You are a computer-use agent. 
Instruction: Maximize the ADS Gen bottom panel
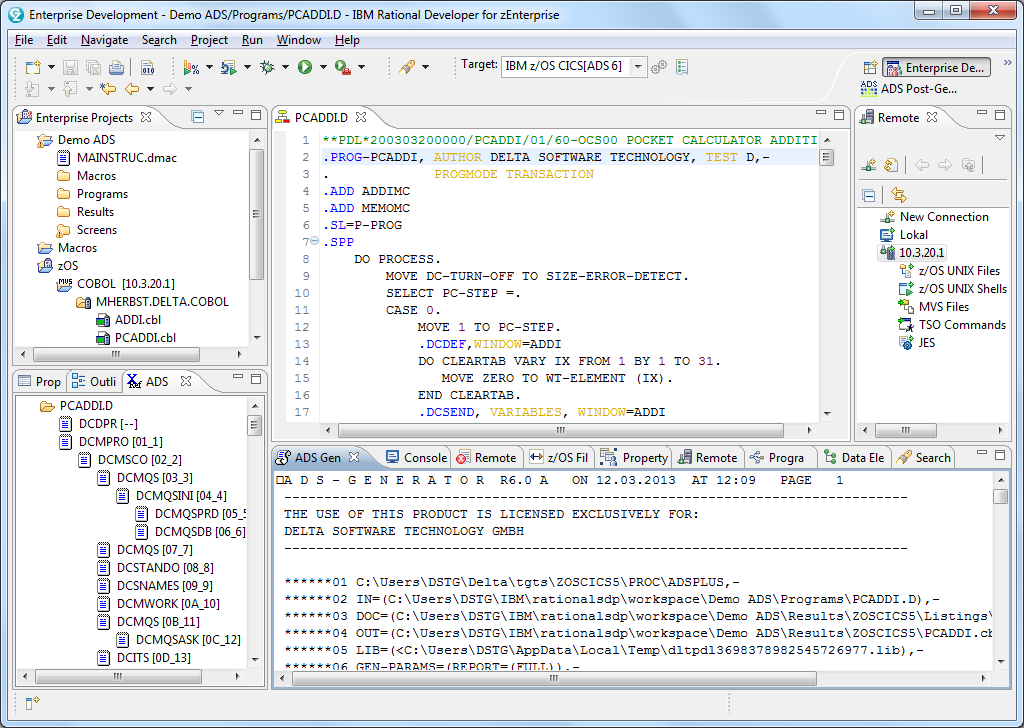pyautogui.click(x=1000, y=454)
